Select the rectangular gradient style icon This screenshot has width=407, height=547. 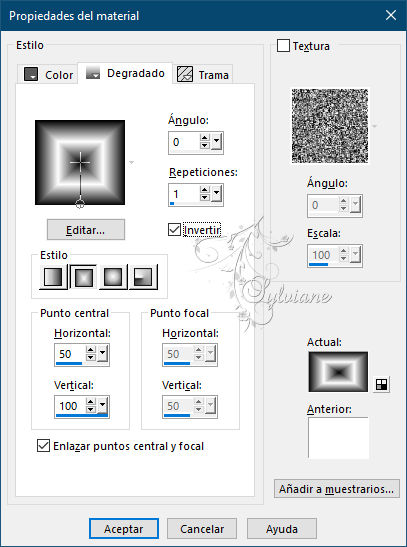click(x=83, y=277)
